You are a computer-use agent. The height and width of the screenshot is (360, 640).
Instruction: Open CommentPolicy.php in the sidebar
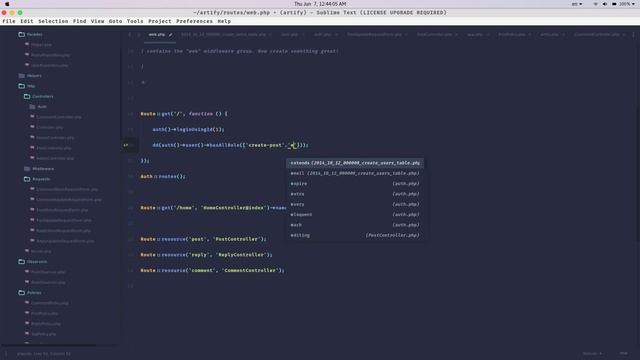pos(50,303)
